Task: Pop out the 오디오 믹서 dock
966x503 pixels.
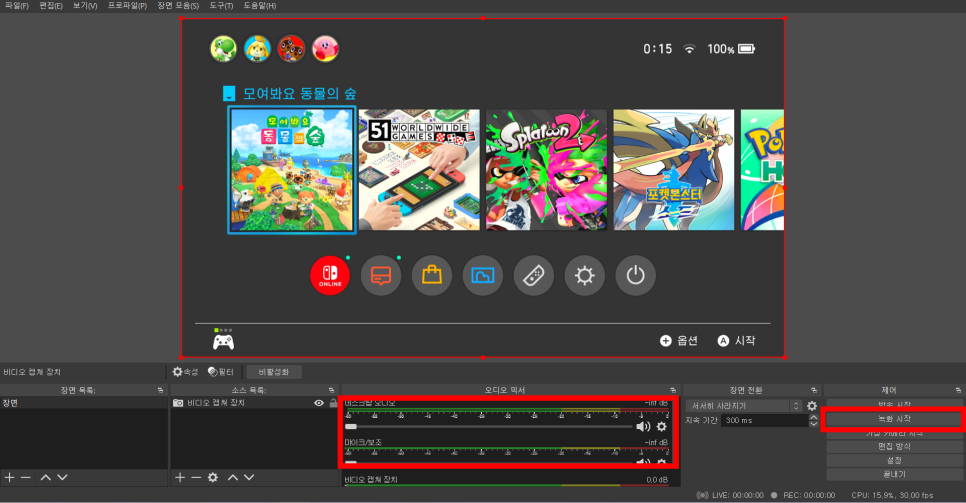Action: 673,390
